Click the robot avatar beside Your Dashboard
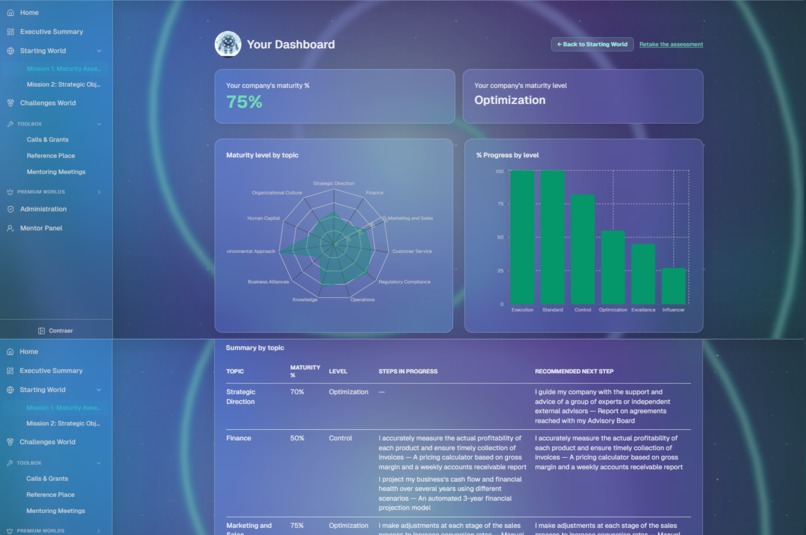The image size is (806, 535). point(228,44)
